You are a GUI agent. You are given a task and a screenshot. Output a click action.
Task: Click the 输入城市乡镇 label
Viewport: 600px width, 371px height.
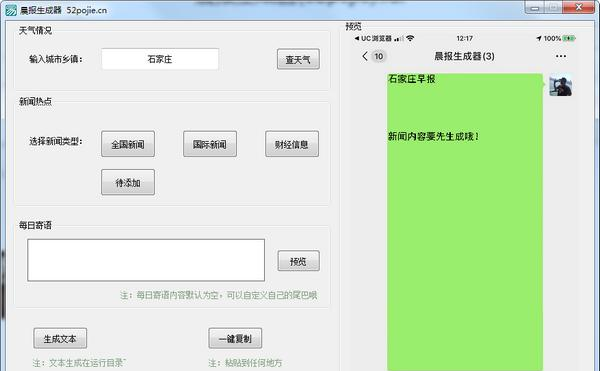56,59
